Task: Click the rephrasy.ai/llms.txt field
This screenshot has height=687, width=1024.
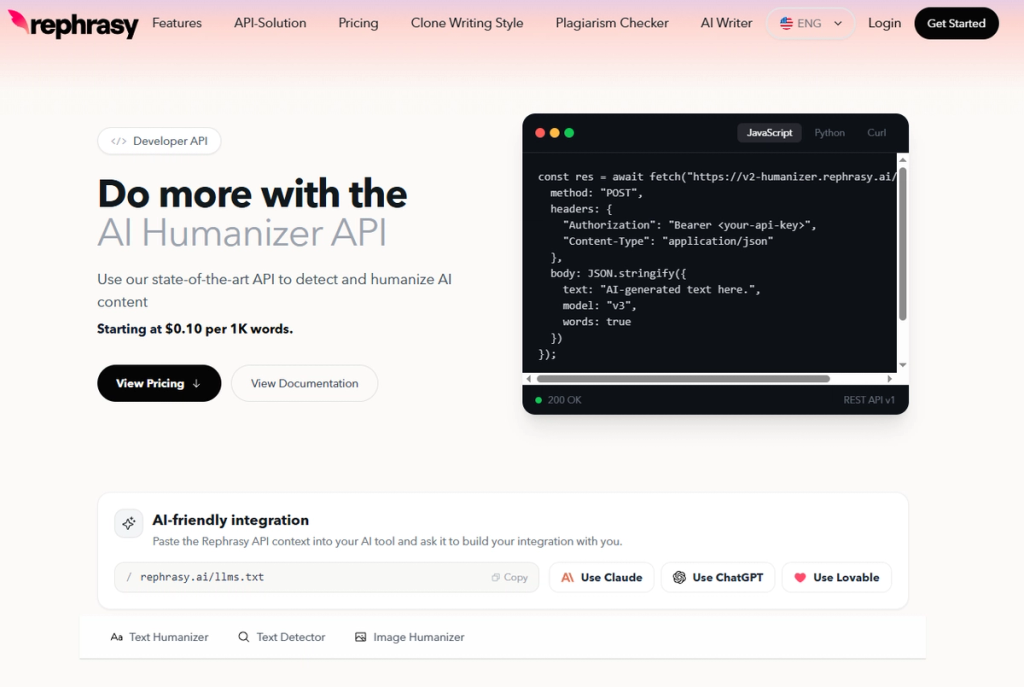Action: [x=327, y=577]
